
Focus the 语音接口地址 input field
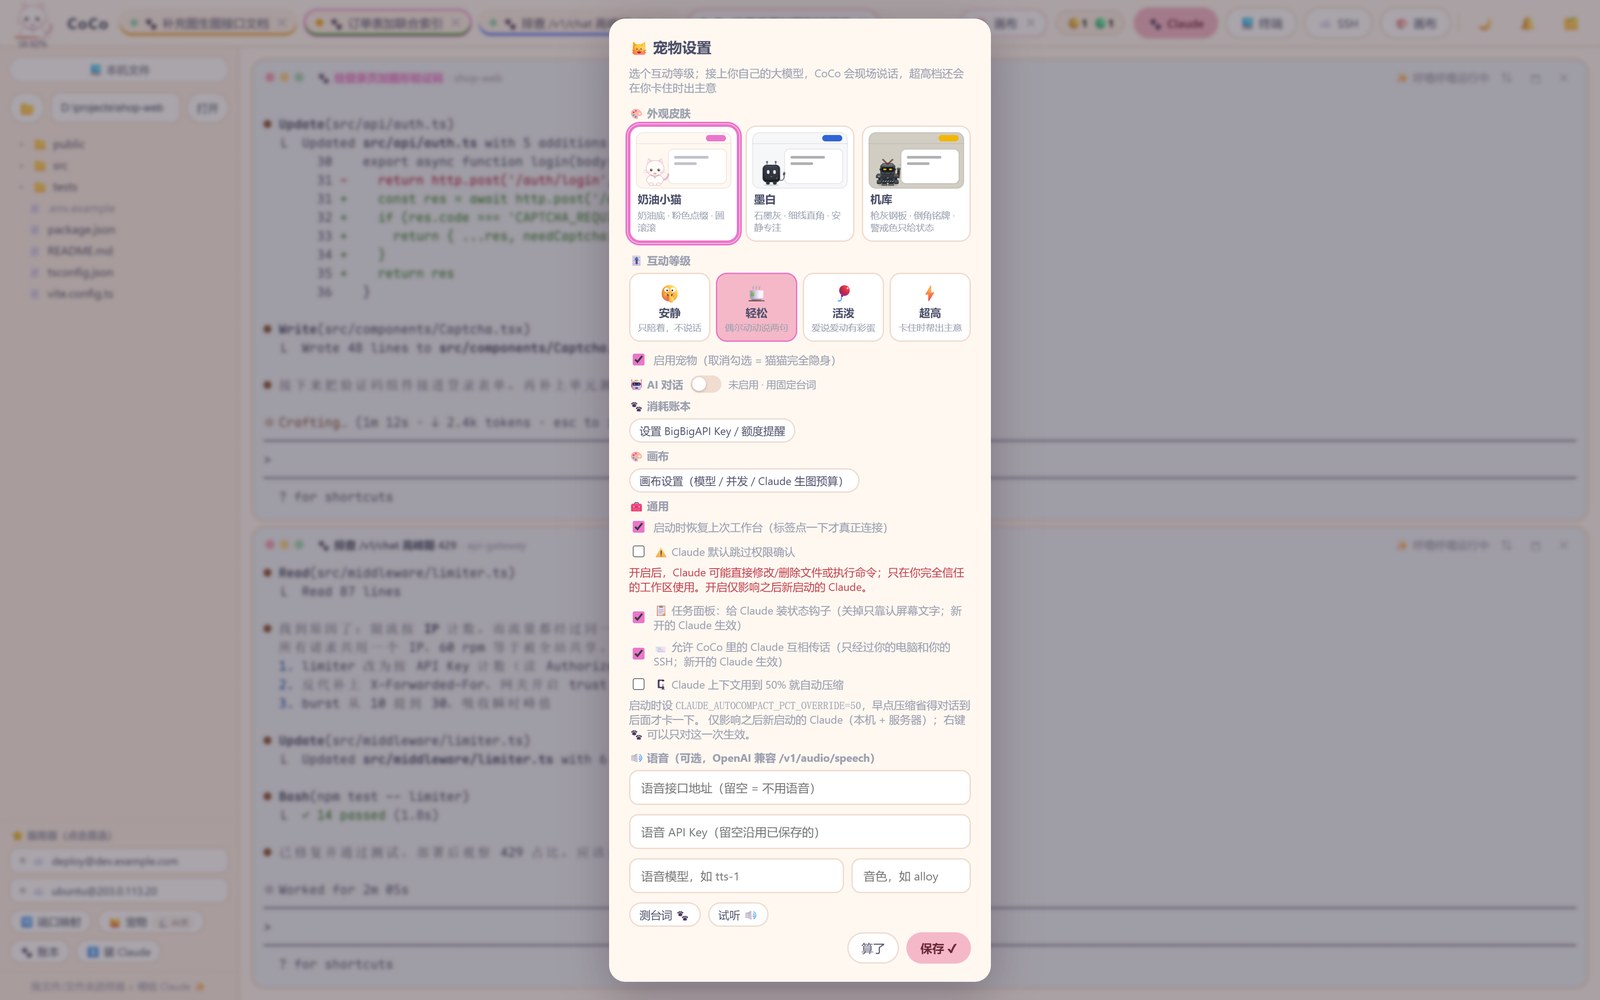point(800,788)
